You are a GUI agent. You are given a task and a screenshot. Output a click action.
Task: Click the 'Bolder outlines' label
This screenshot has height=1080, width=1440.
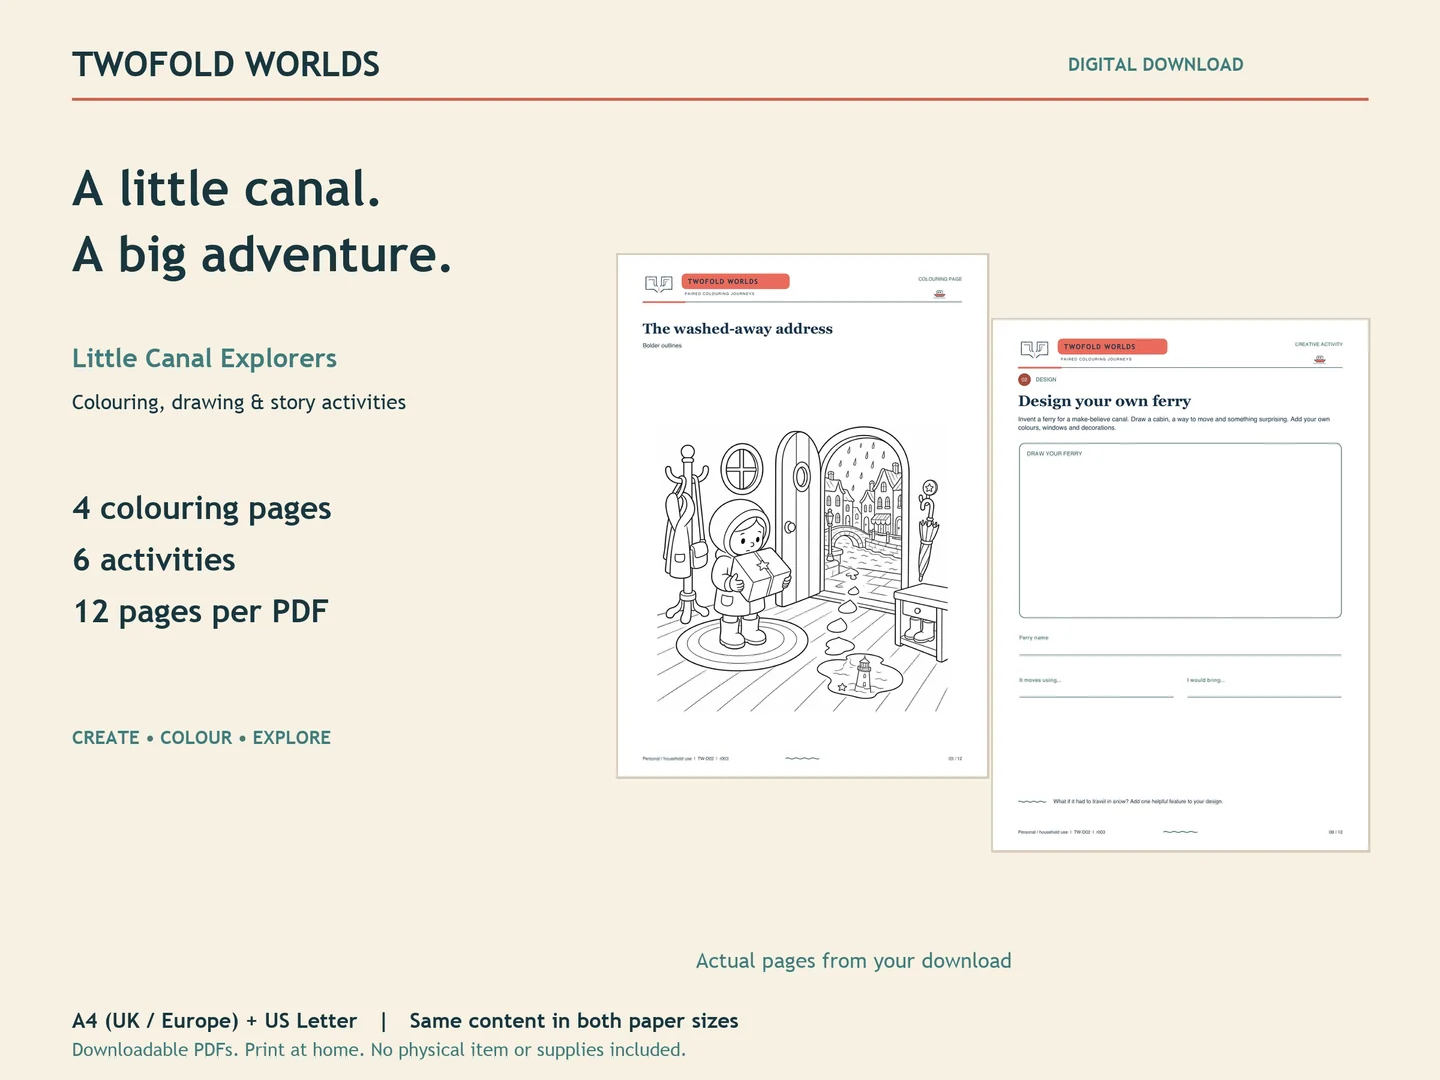tap(662, 346)
